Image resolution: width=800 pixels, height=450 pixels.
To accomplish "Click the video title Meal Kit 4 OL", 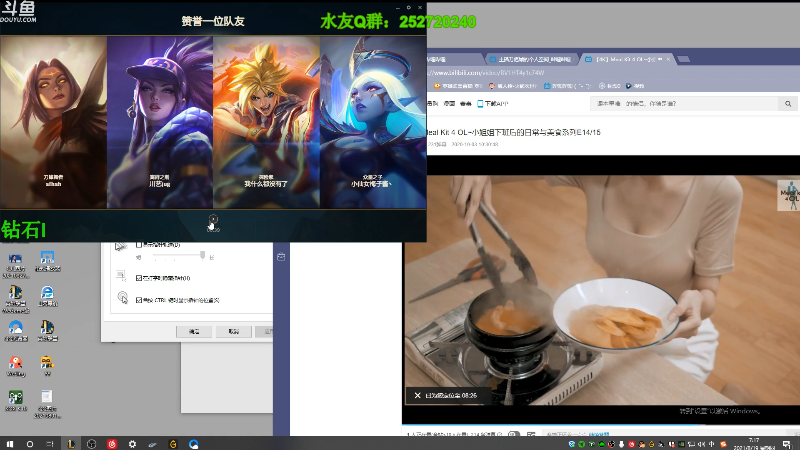I will coord(514,133).
